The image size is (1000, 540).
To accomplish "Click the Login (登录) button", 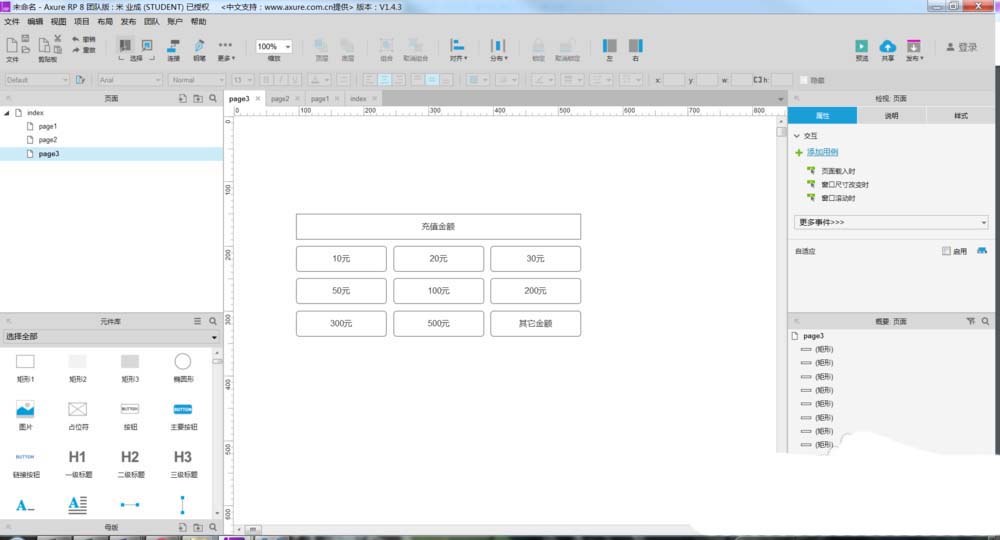I will (x=962, y=47).
